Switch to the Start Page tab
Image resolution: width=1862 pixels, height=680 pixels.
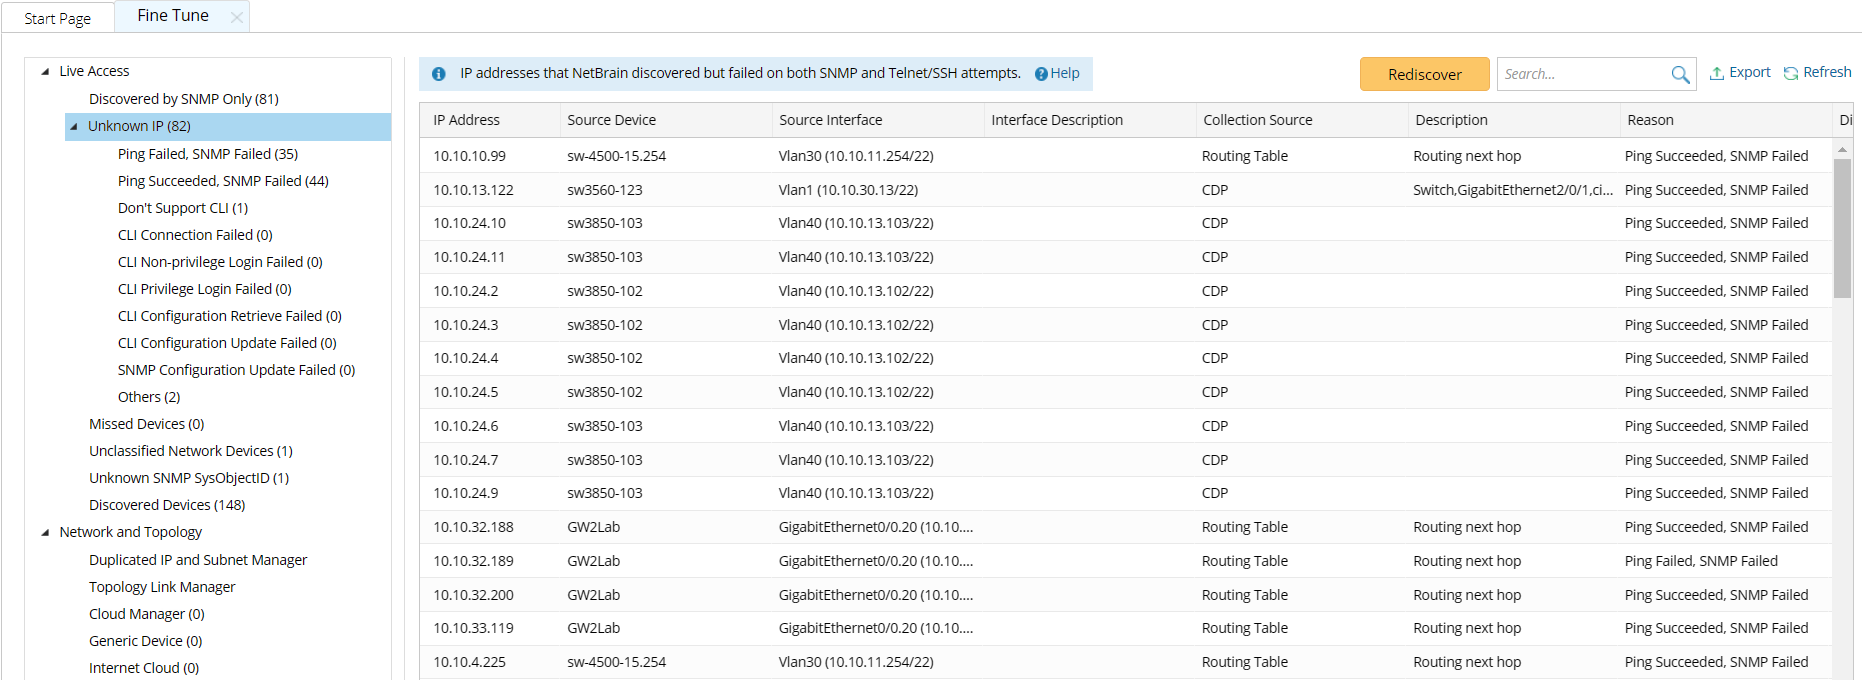[57, 18]
